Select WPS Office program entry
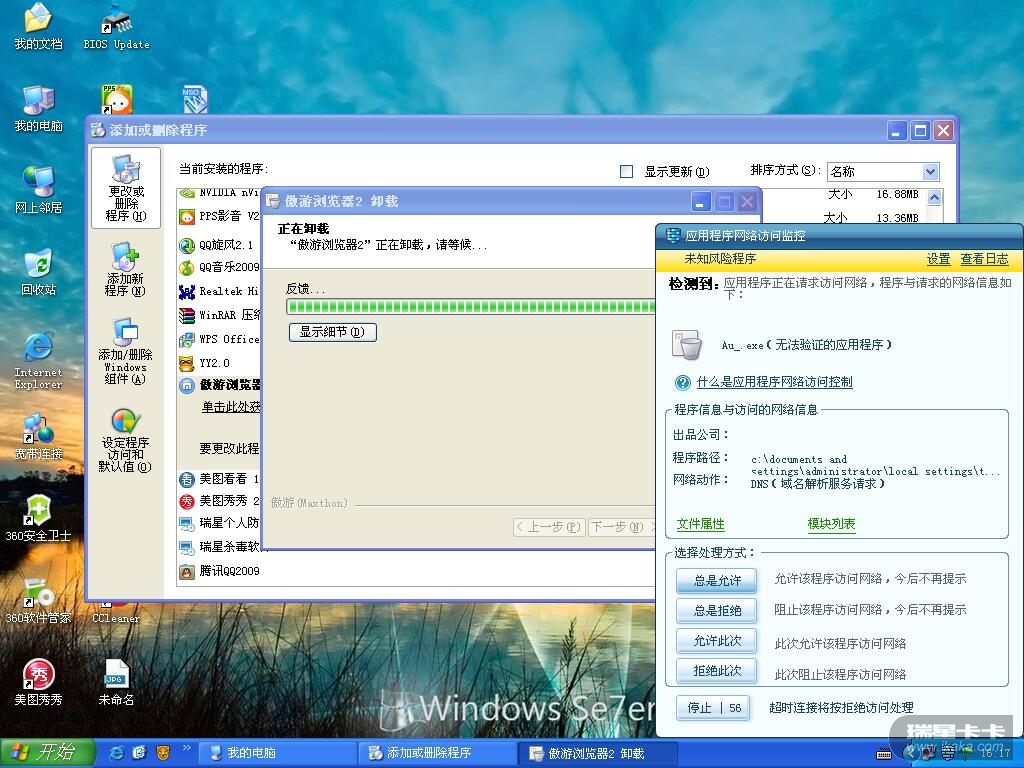 tap(219, 340)
